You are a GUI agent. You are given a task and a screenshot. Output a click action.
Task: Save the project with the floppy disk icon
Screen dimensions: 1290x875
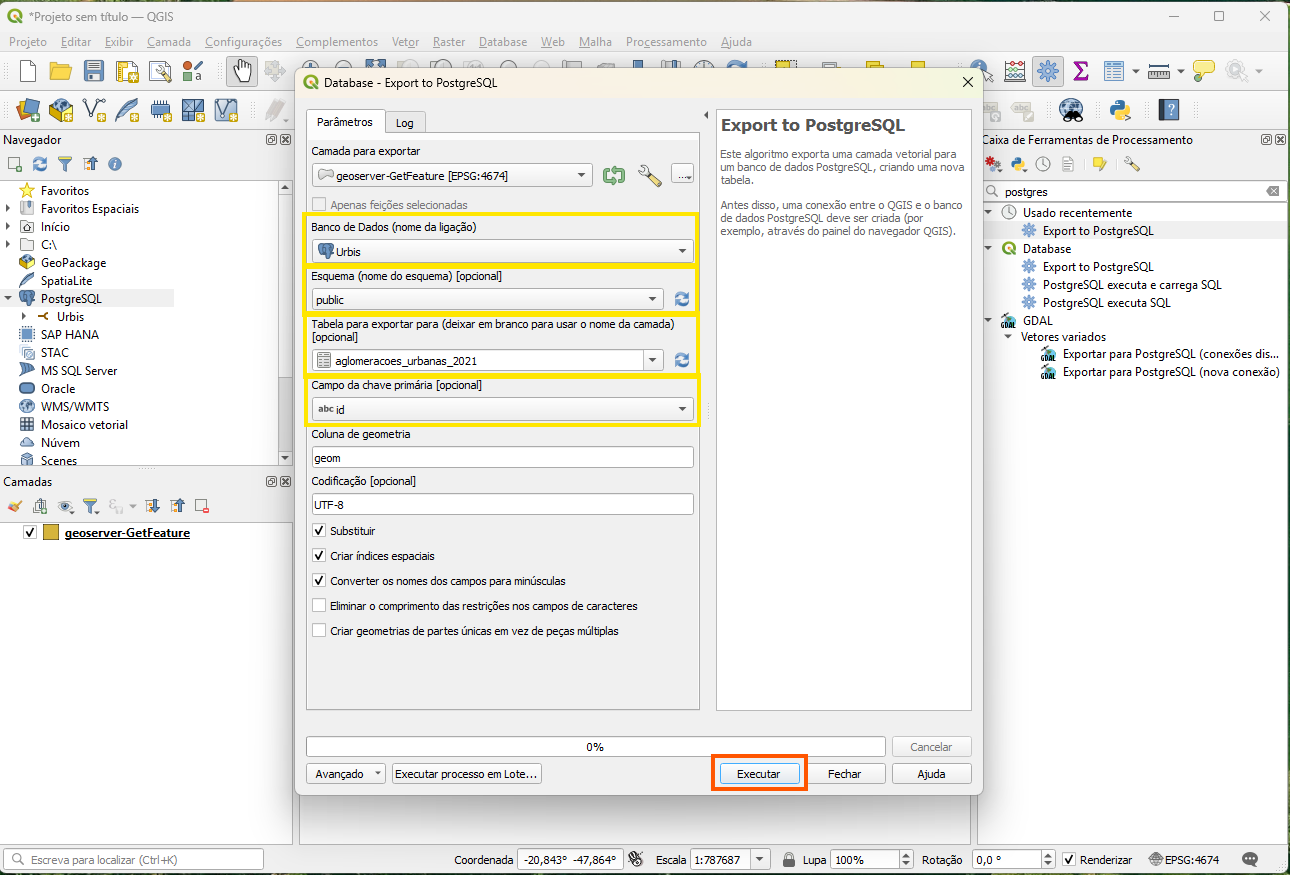click(94, 71)
